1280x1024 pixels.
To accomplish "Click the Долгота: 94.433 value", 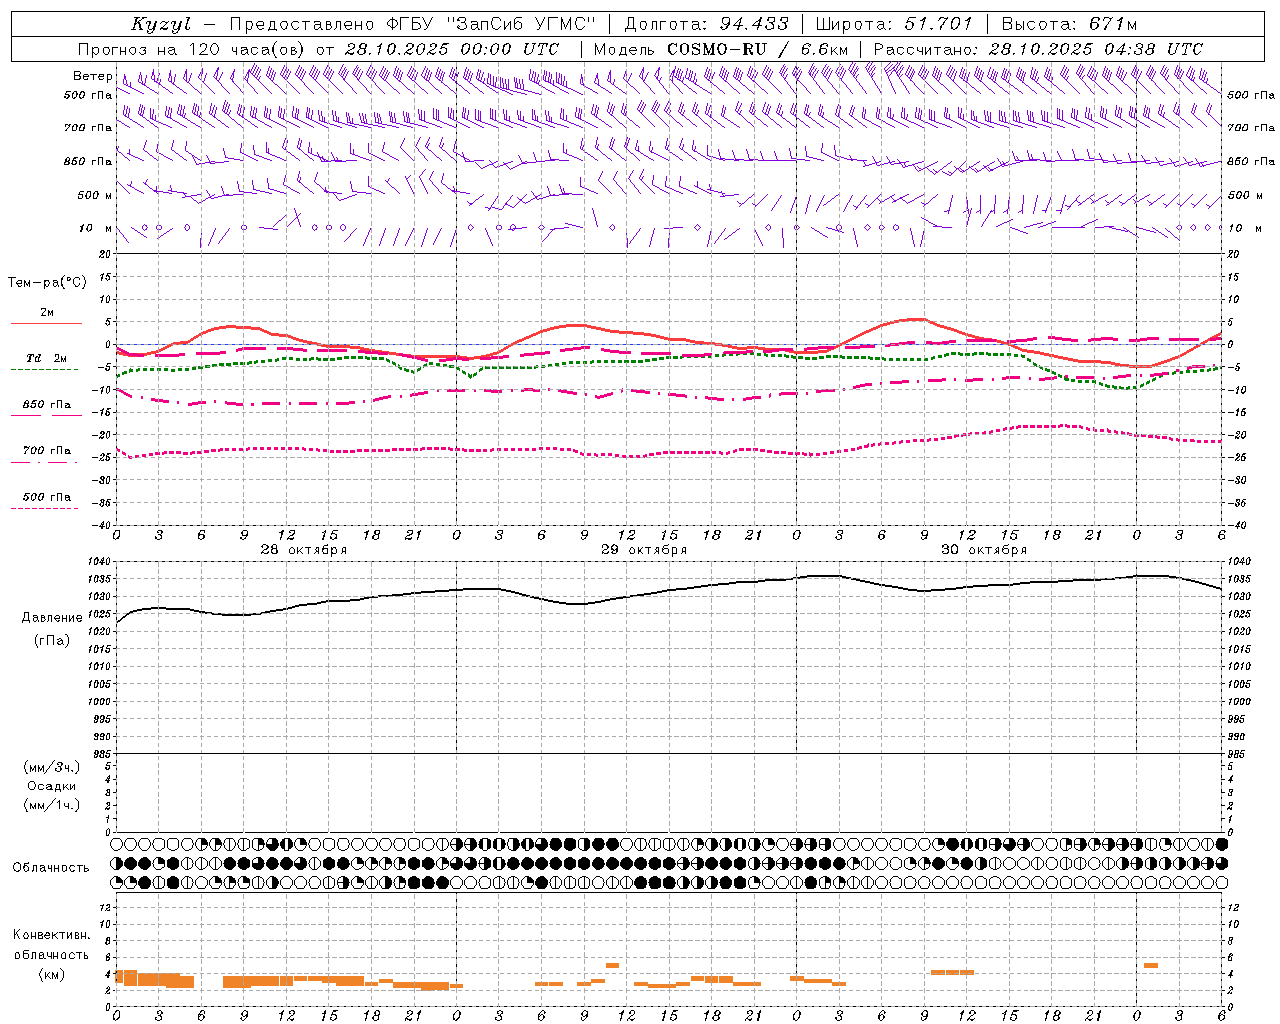I will click(x=706, y=24).
